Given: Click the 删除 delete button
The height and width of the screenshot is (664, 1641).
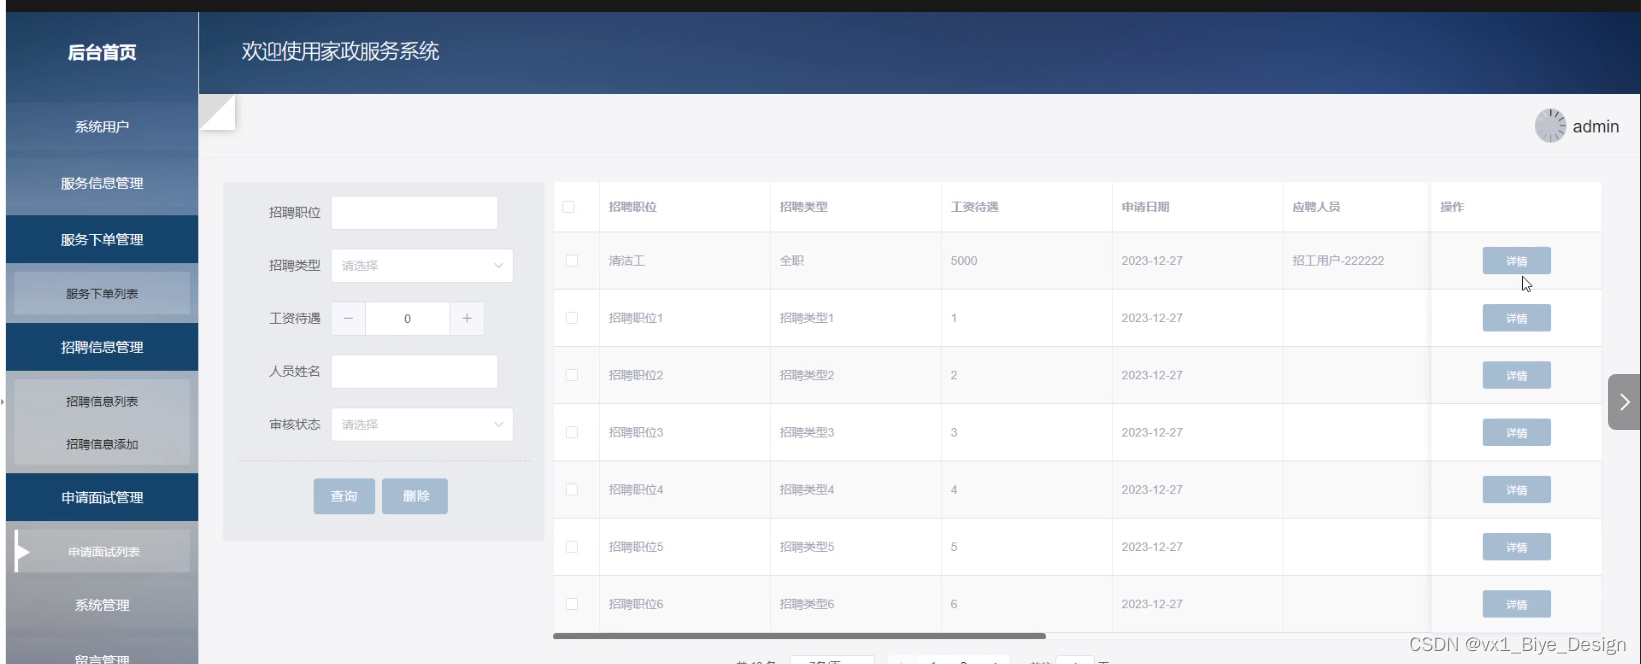Looking at the screenshot, I should 415,496.
